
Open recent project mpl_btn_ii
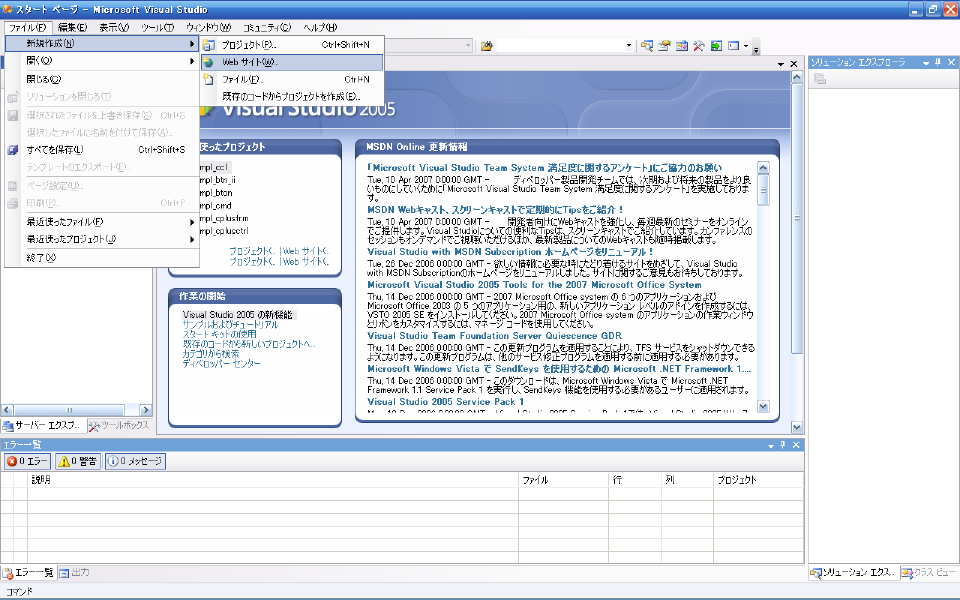pos(217,180)
